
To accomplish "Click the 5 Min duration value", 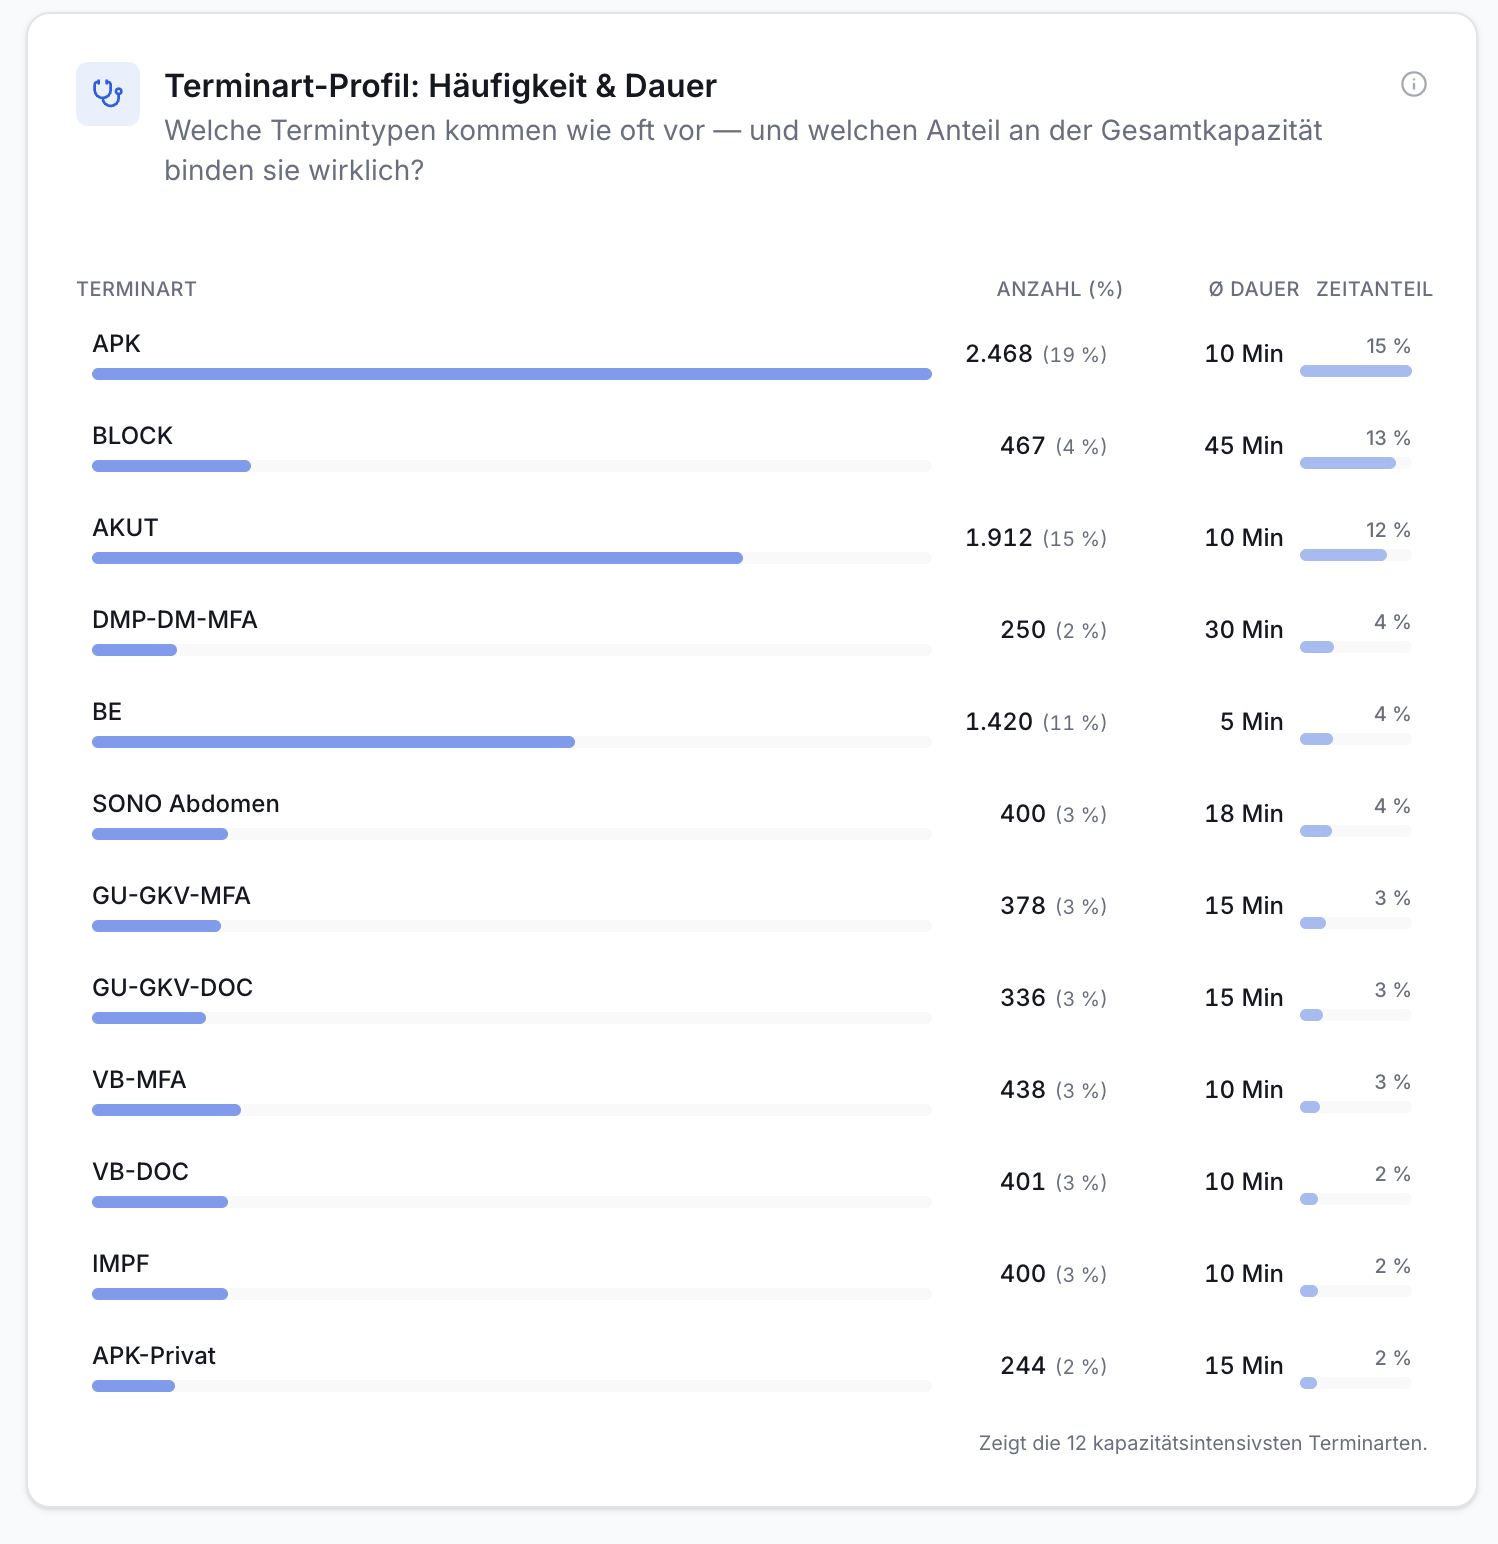I will tap(1251, 722).
